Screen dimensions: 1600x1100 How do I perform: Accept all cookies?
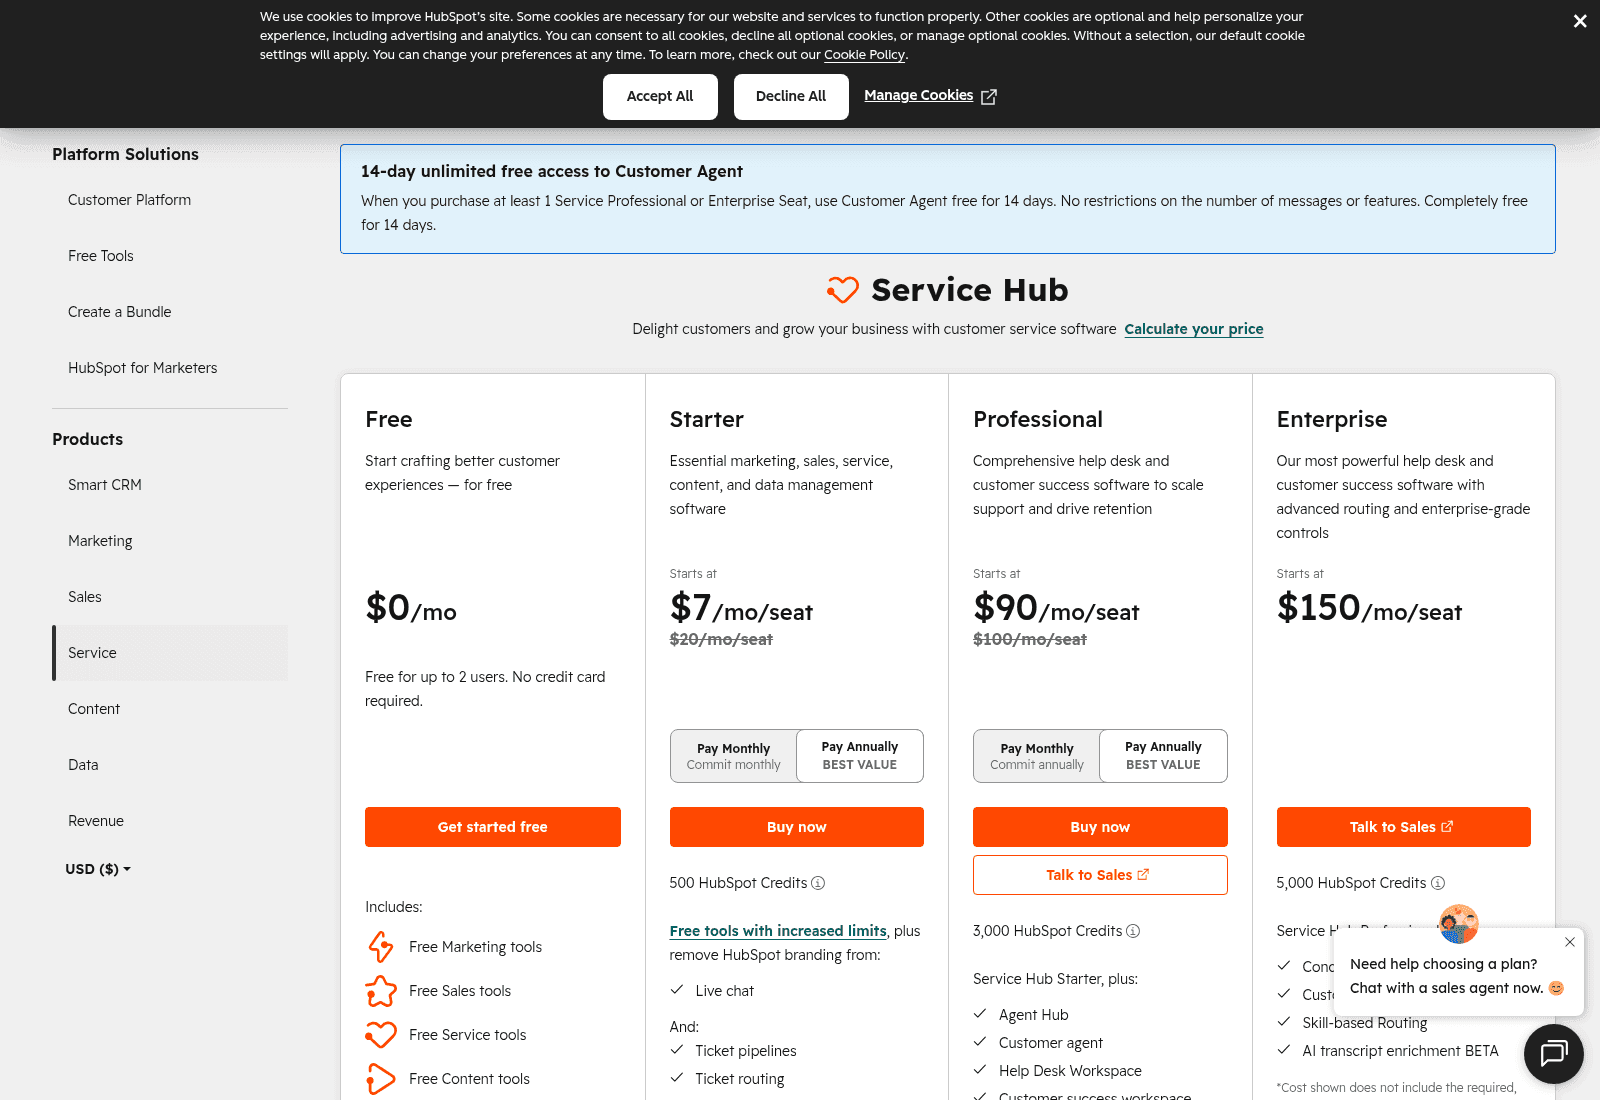point(660,97)
